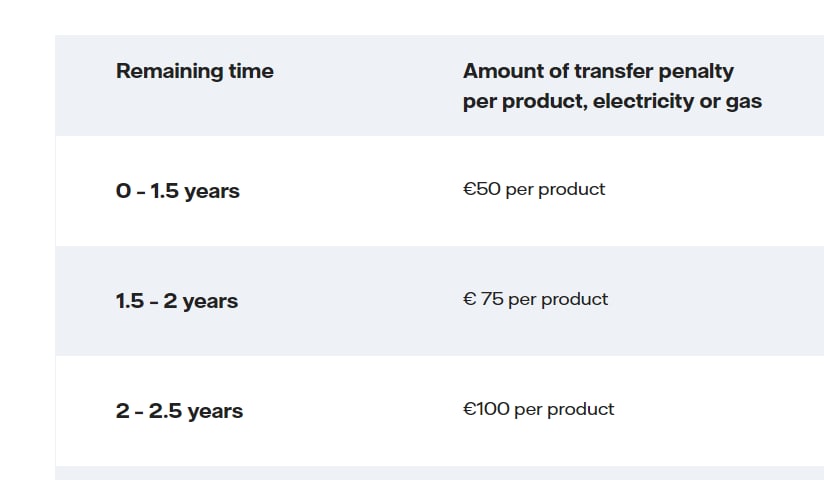Click the "0 - 1.5 years" row label
The height and width of the screenshot is (480, 824).
tap(178, 191)
